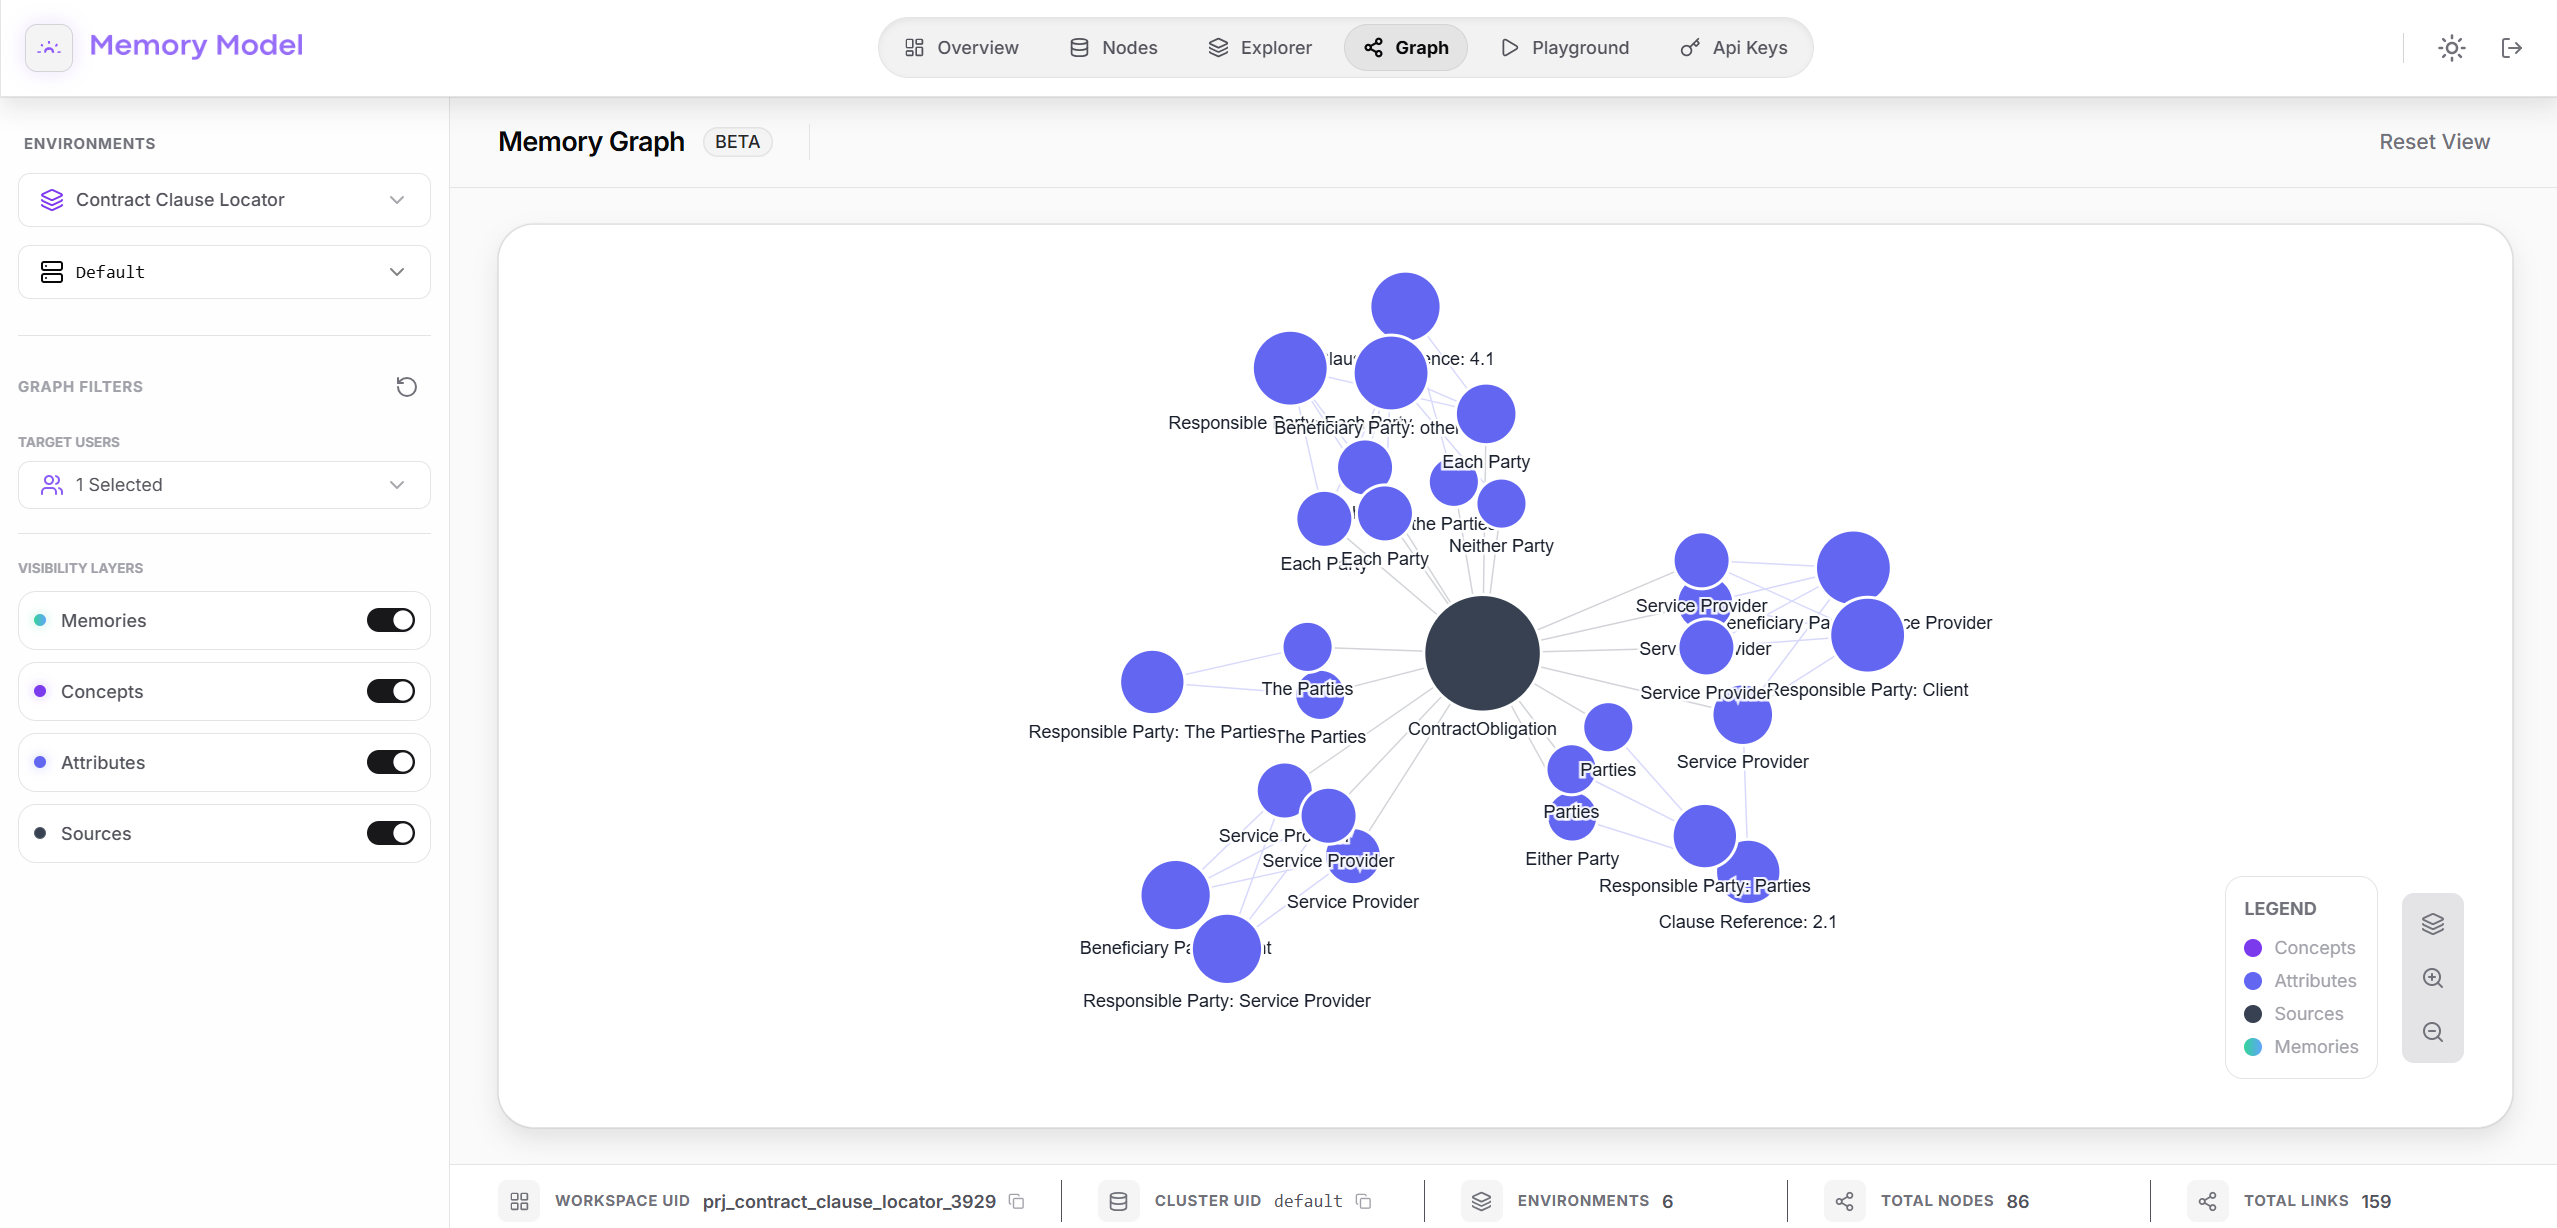Click the logout icon in top right
The width and height of the screenshot is (2557, 1228).
2513,47
